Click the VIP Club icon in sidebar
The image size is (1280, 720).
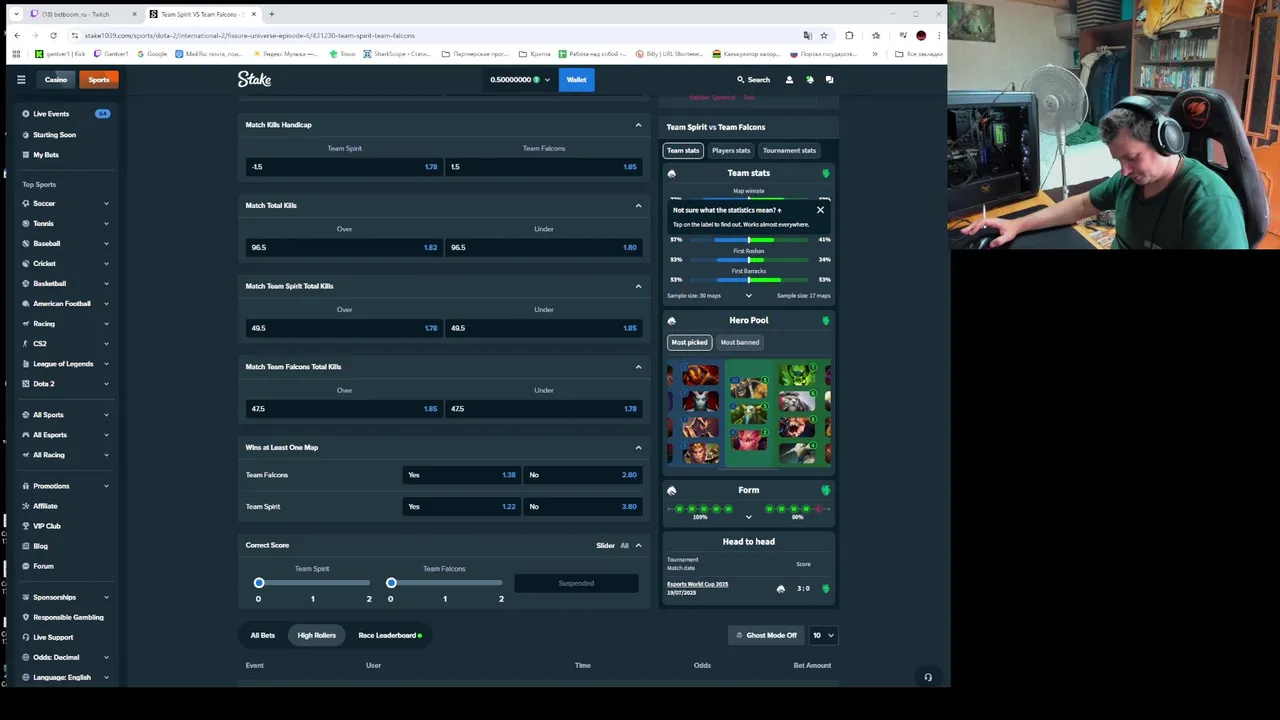click(26, 526)
